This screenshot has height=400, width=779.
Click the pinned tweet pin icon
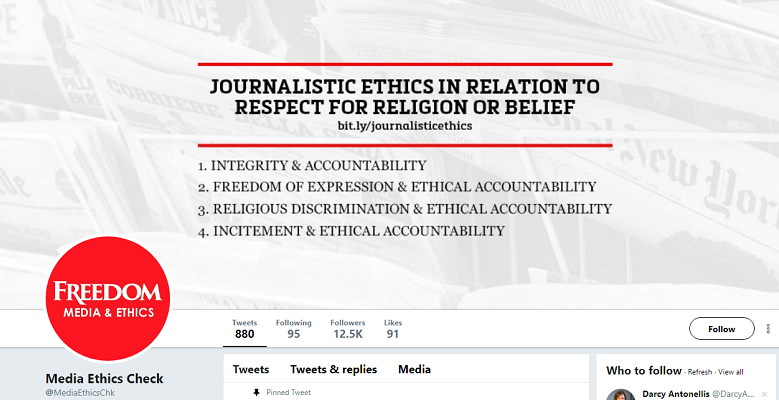[x=256, y=393]
